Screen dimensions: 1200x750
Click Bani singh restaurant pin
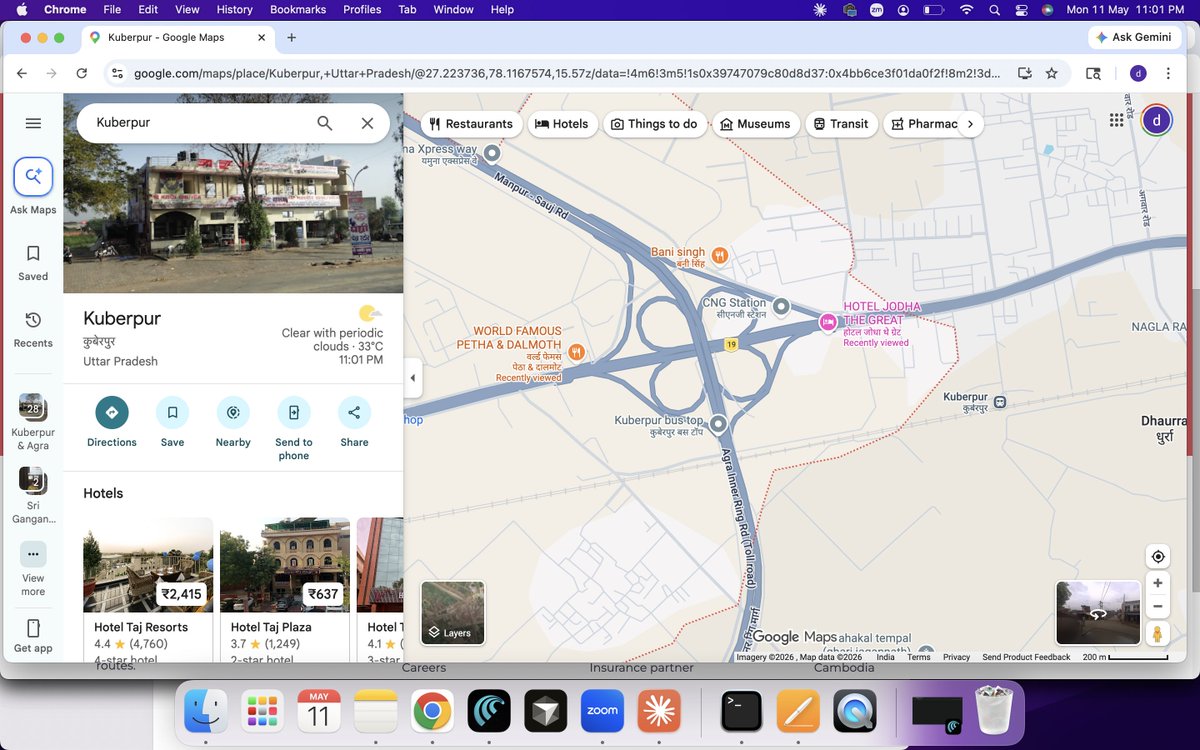(720, 256)
